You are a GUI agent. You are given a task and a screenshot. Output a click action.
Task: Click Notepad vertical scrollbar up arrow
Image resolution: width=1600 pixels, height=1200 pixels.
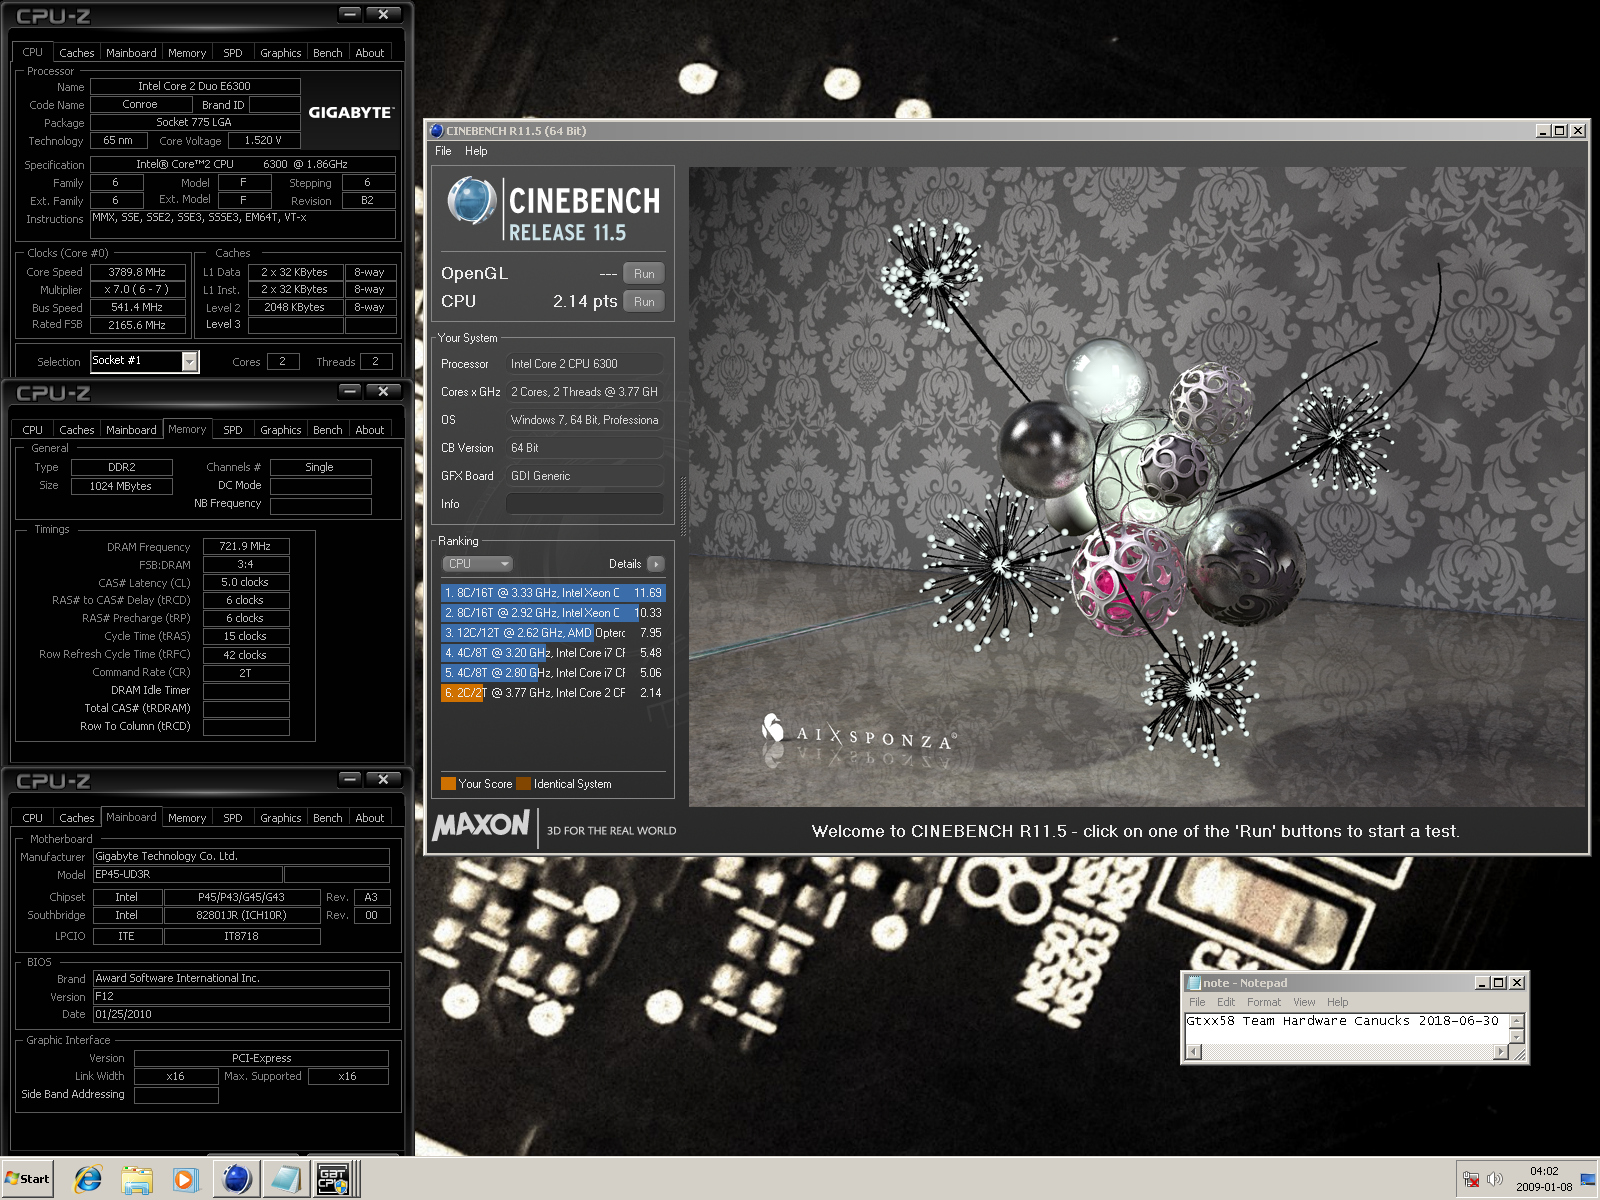pos(1517,1021)
